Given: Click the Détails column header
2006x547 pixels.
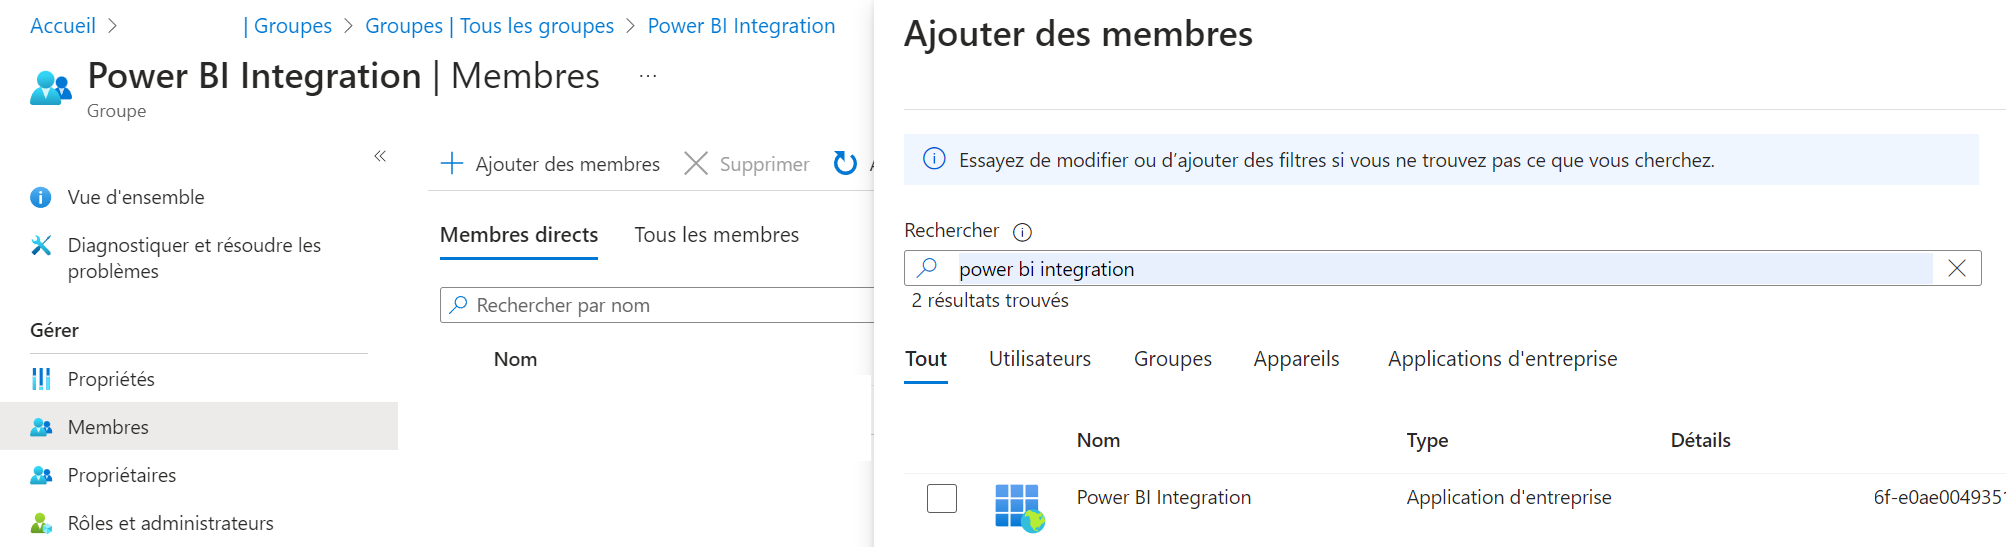Looking at the screenshot, I should pos(1700,440).
